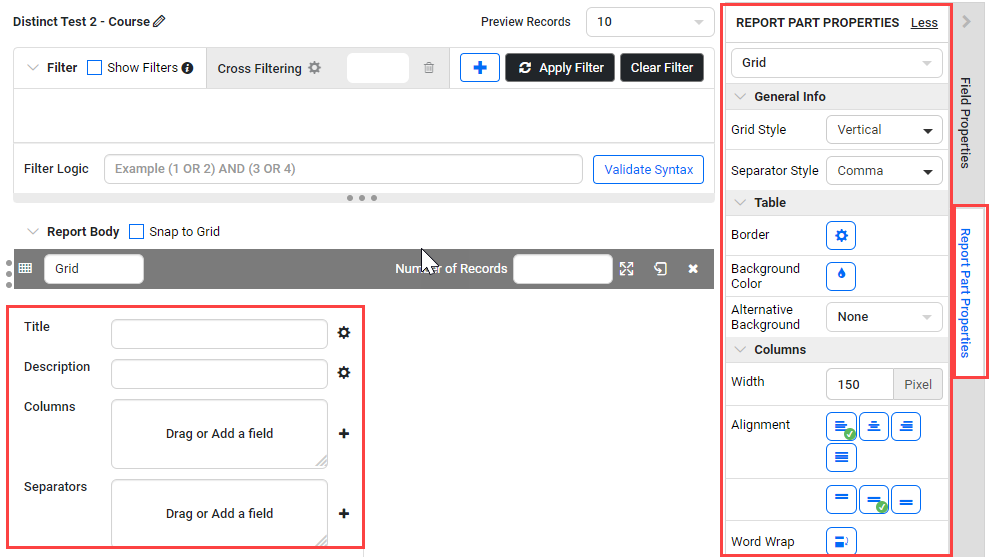Screen dimensions: 997x557
Task: Click filter panel resize dots handle
Action: (x=362, y=198)
